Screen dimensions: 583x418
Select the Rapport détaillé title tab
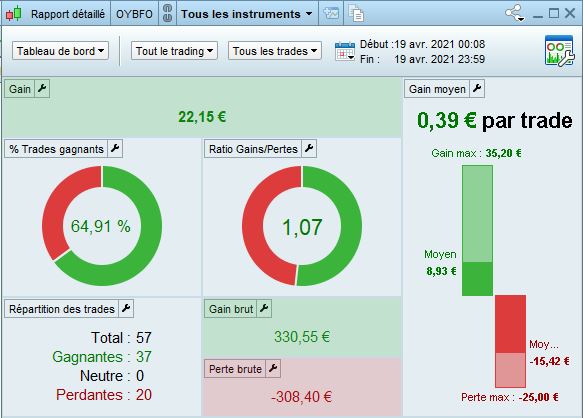point(68,14)
